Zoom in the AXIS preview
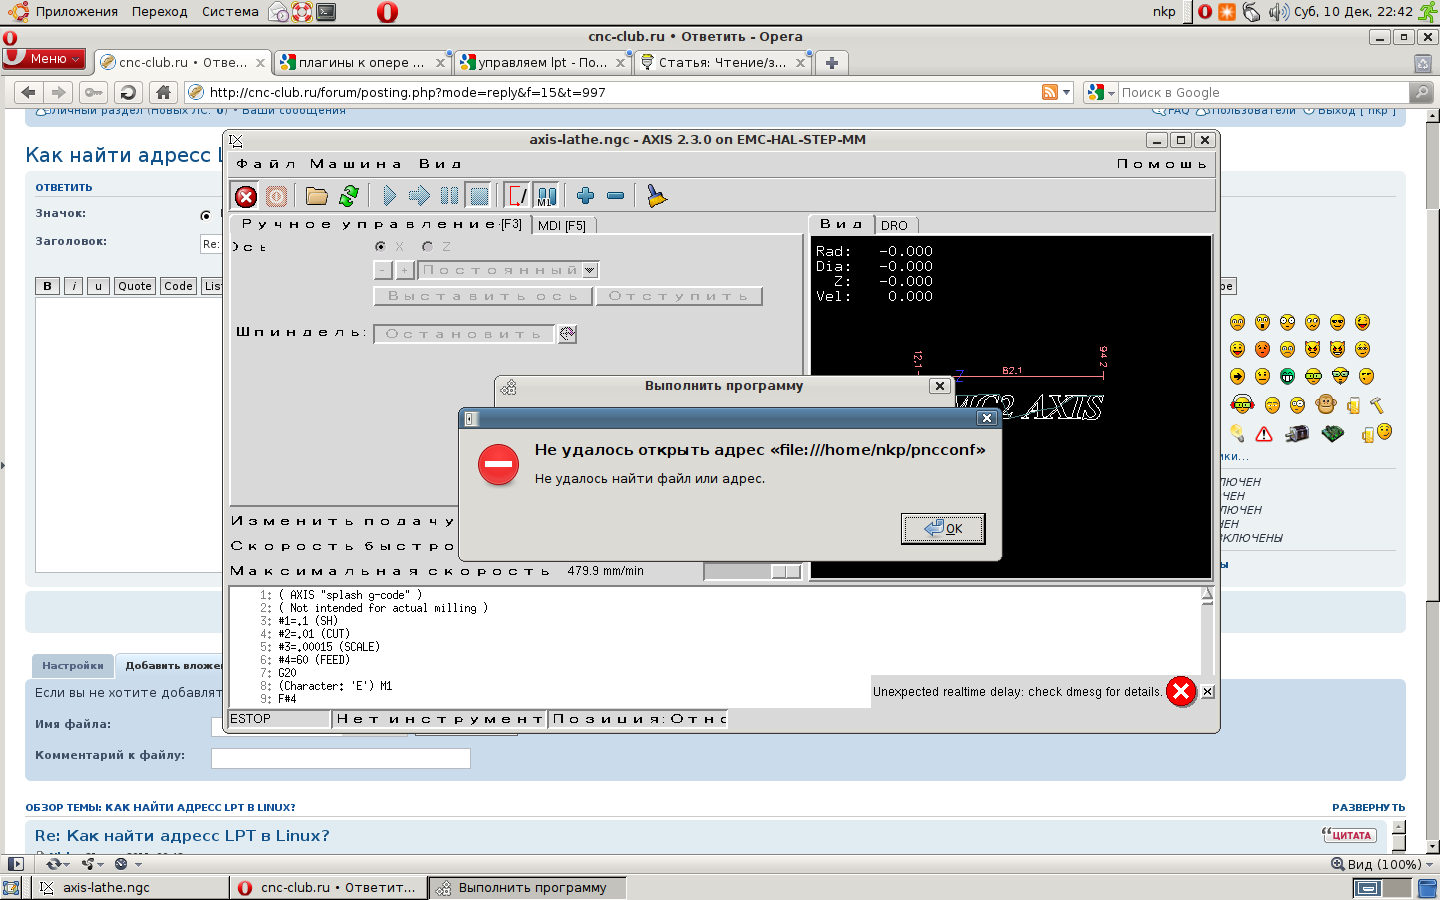The width and height of the screenshot is (1440, 900). [585, 196]
